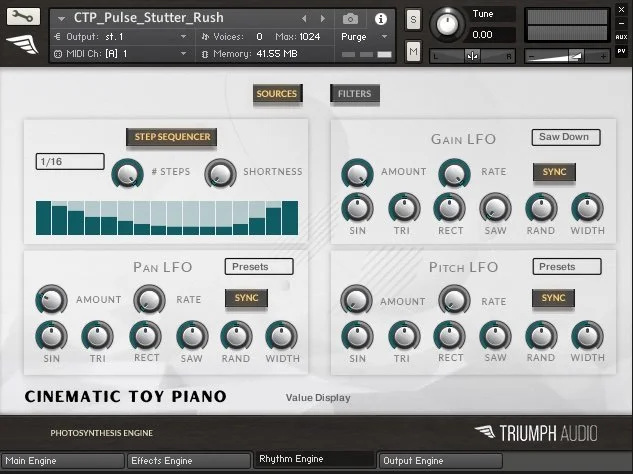Screen dimensions: 633x474
Task: Click the AUX button
Action: tap(621, 37)
